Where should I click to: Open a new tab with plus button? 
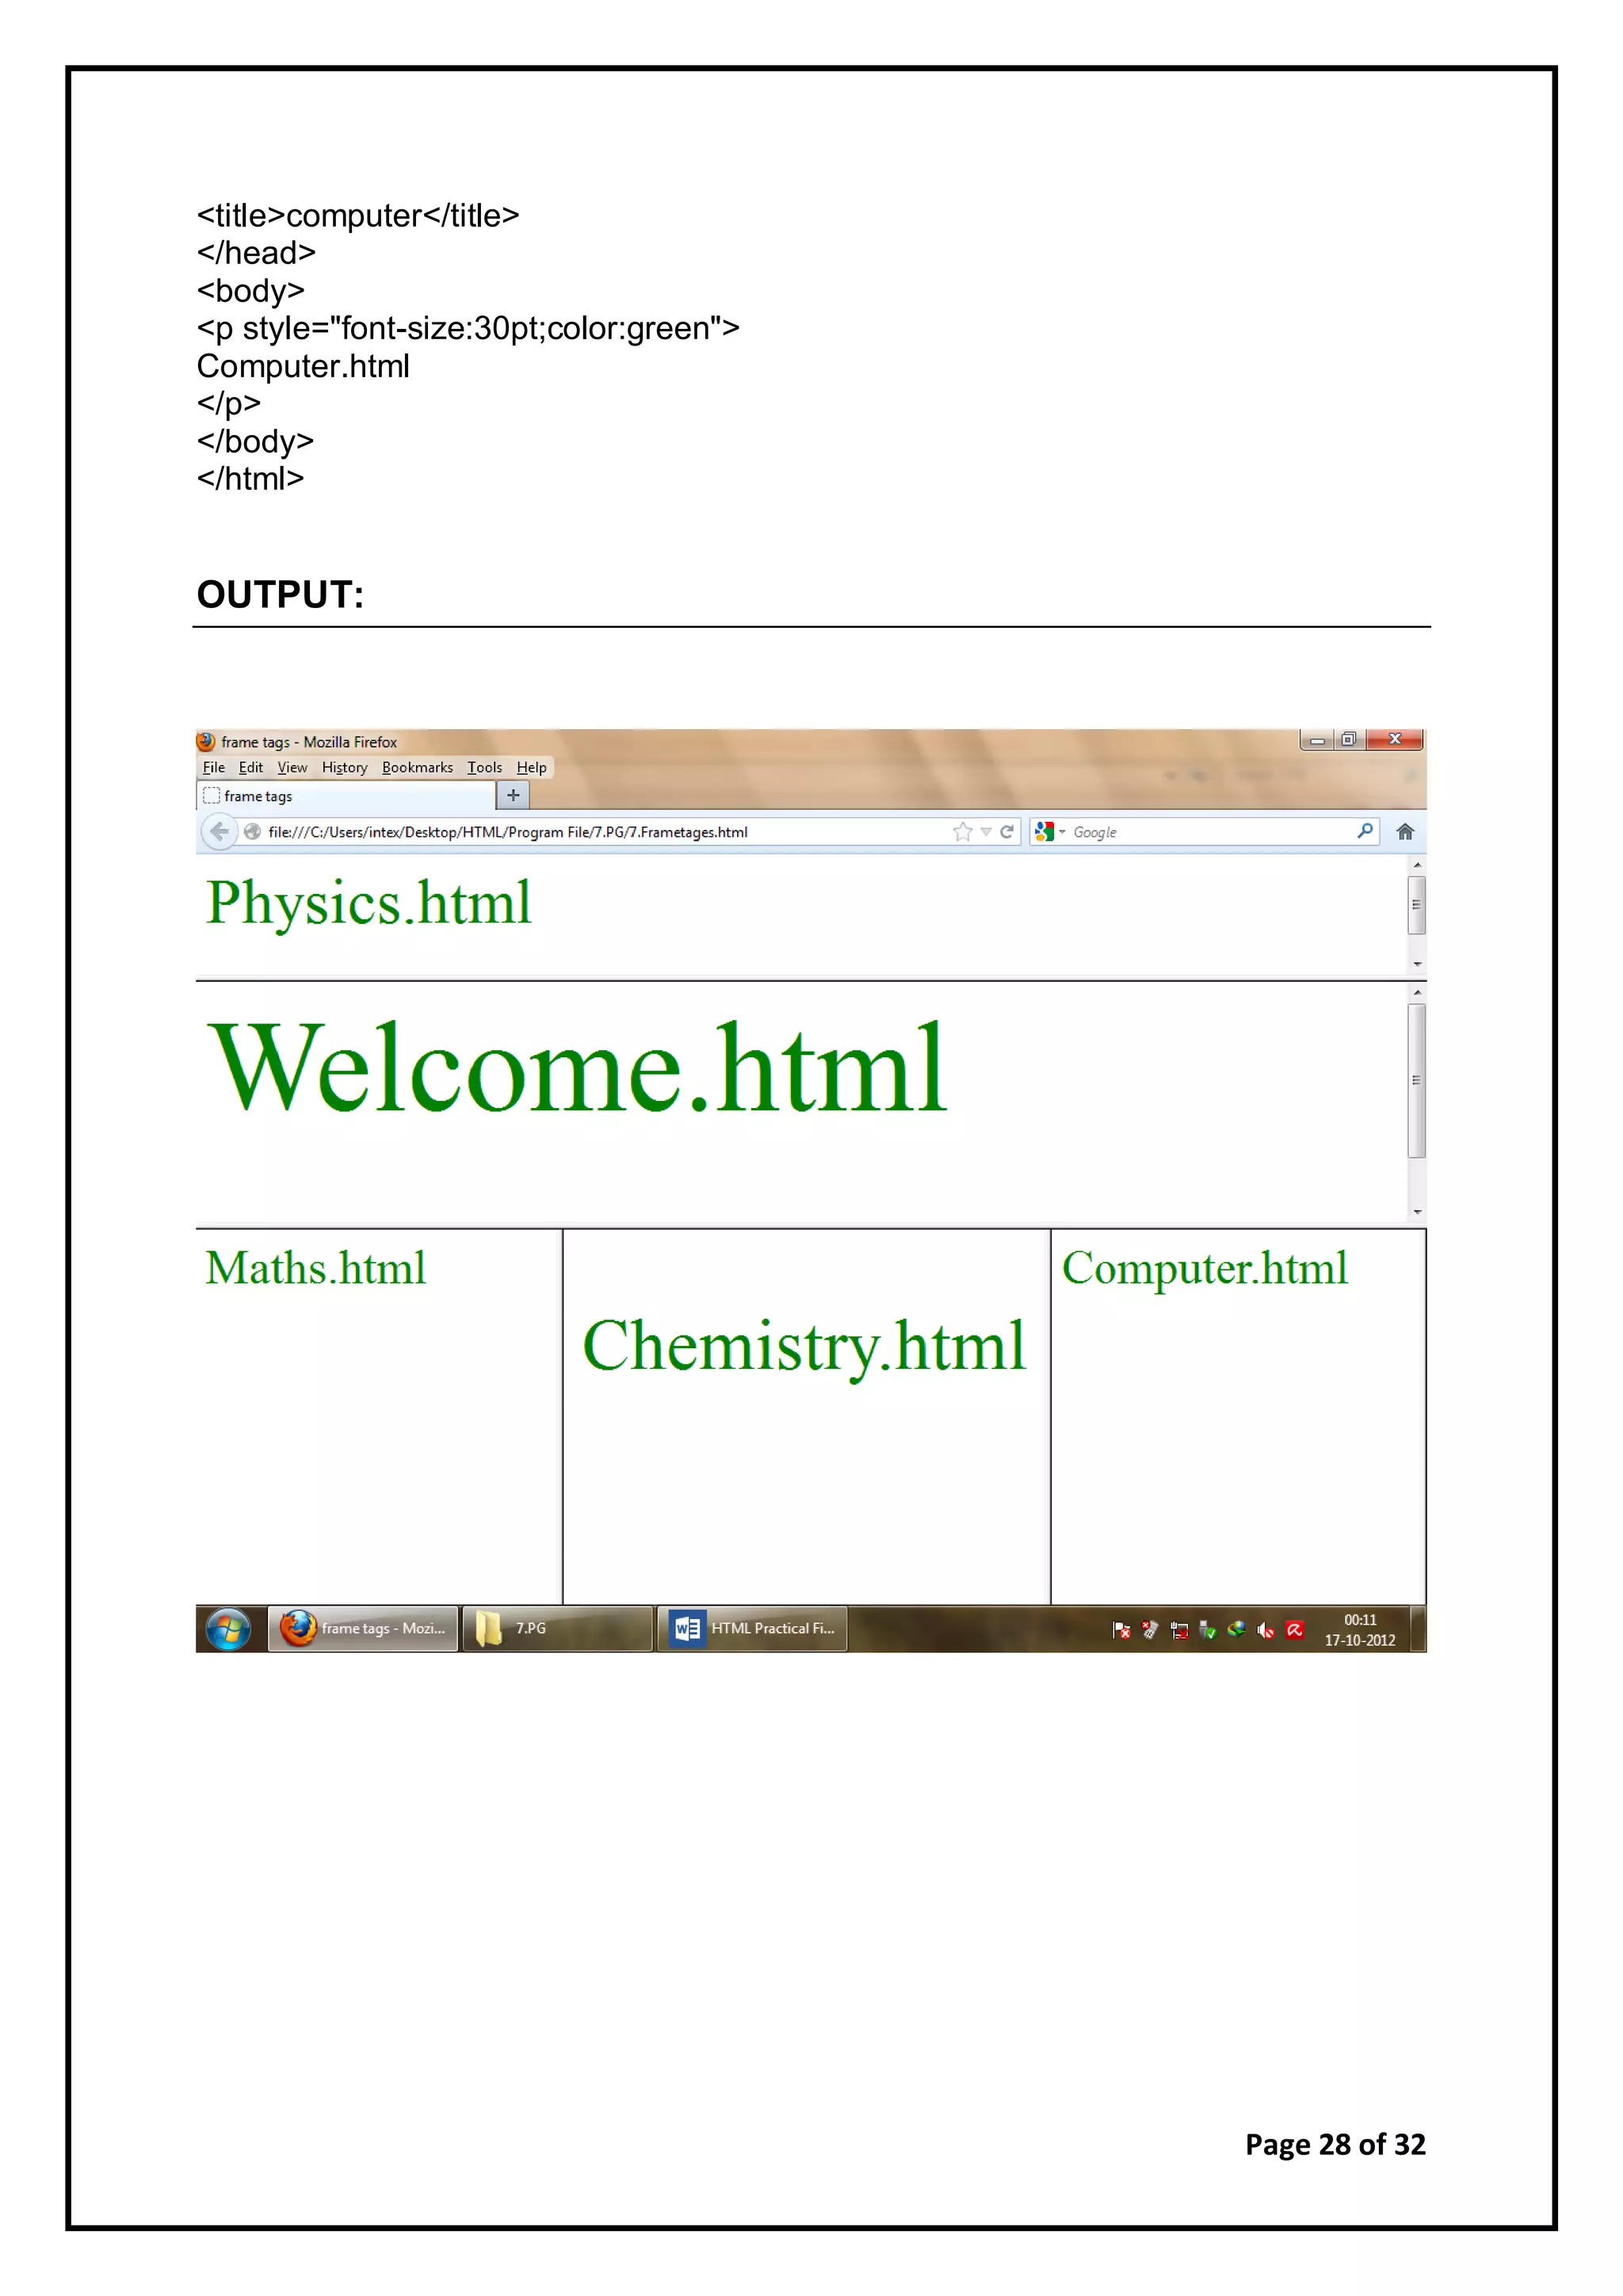[x=513, y=796]
